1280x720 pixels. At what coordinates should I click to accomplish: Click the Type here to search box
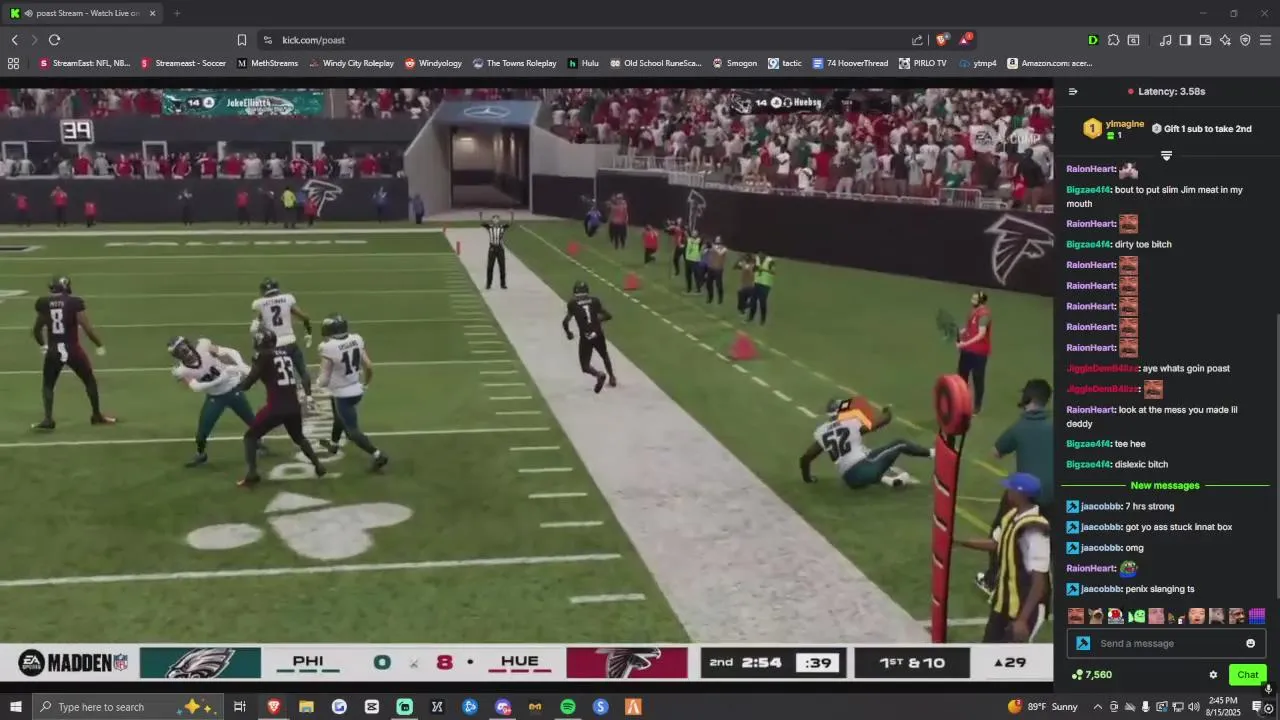(x=128, y=707)
